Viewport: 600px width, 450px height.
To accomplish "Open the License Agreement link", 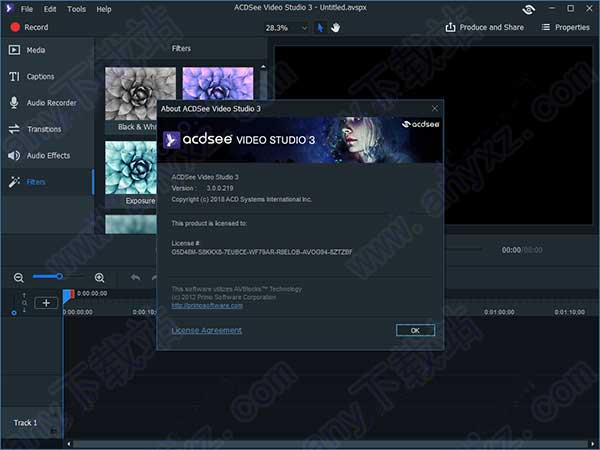I will point(207,330).
